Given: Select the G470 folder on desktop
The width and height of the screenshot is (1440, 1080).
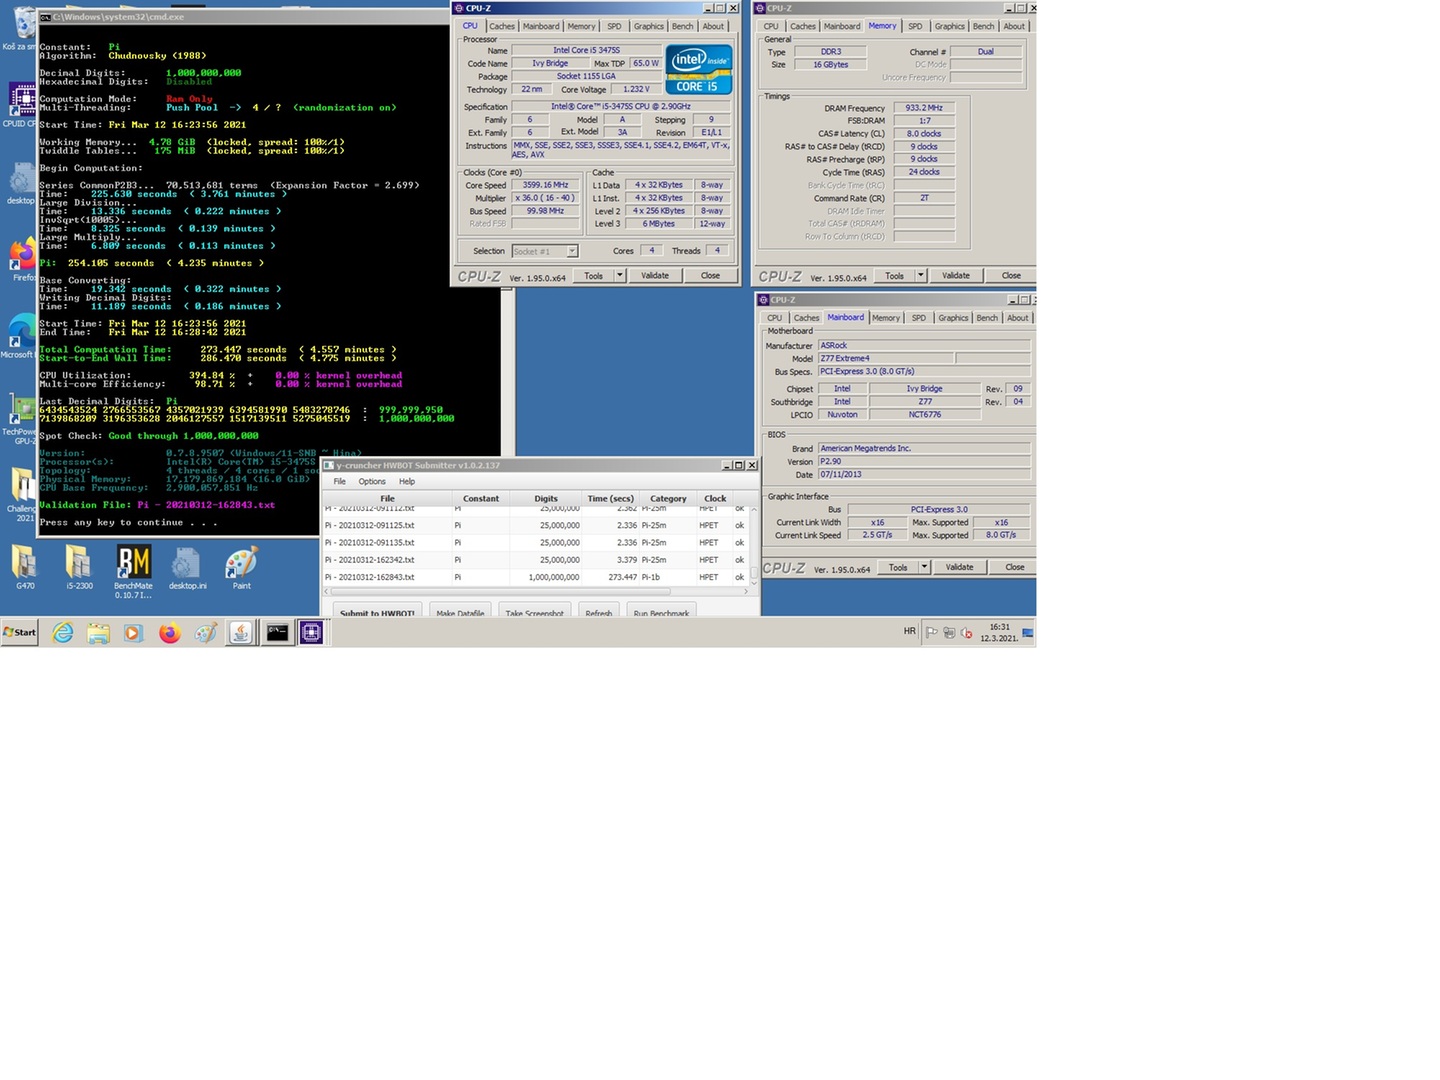Looking at the screenshot, I should (x=25, y=568).
